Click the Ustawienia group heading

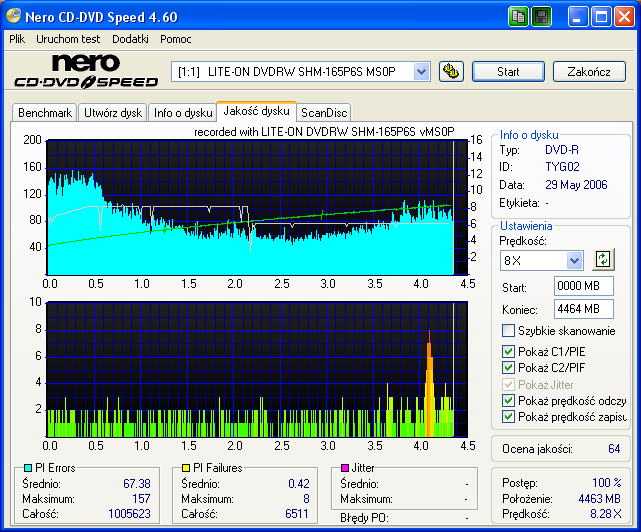tap(526, 226)
